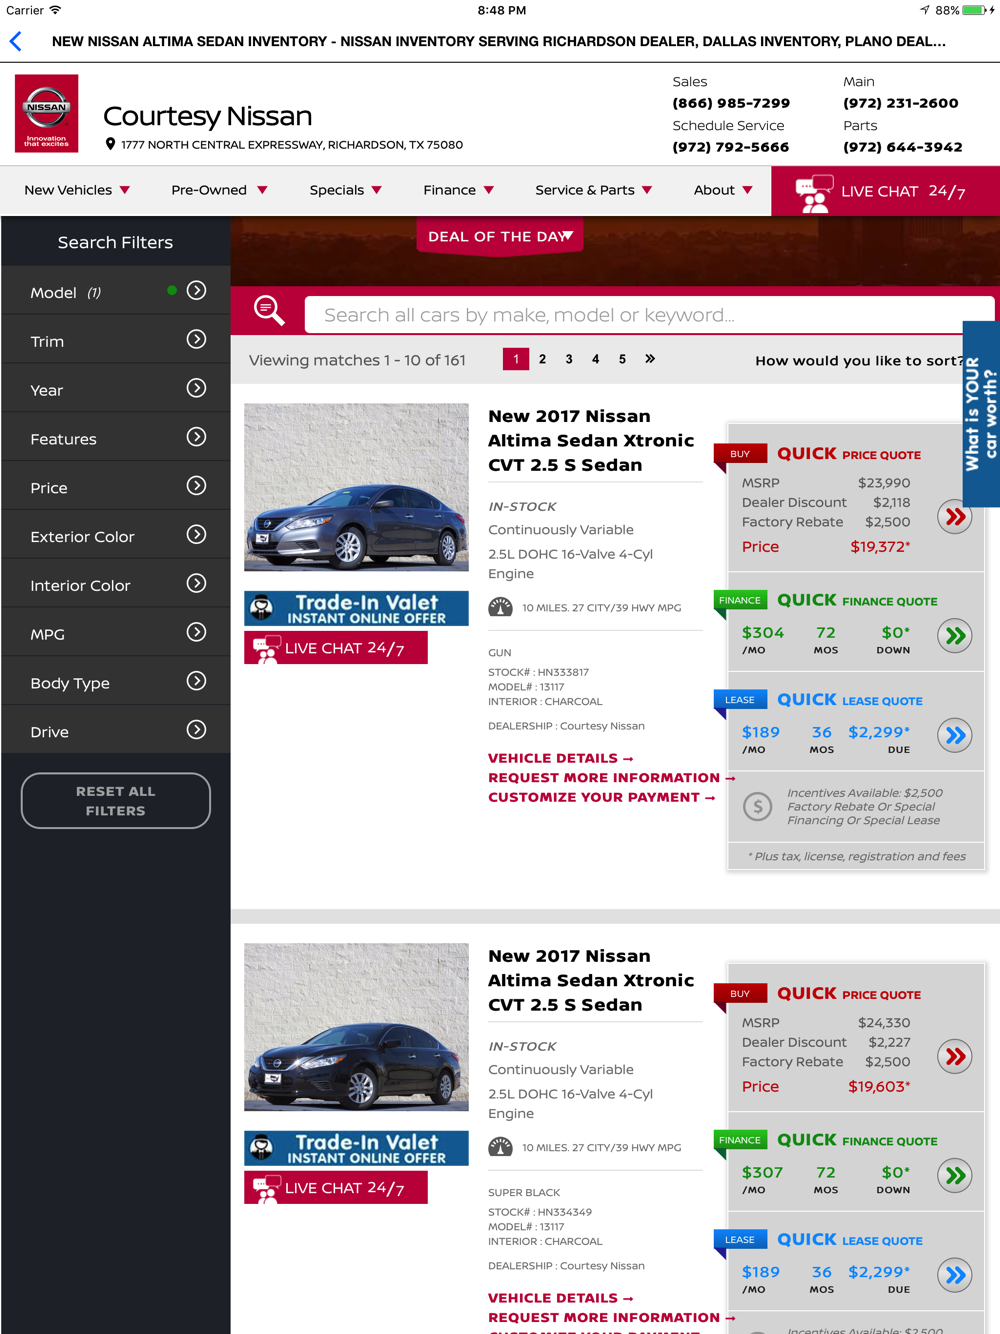
Task: Click Request More Information for the second Altima
Action: pyautogui.click(x=611, y=1318)
